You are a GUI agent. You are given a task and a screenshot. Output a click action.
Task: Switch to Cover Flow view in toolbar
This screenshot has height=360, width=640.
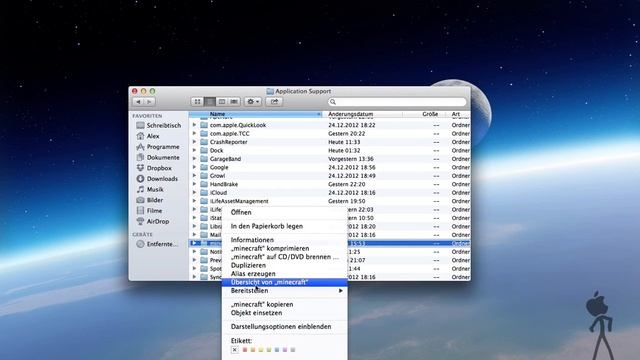(x=234, y=102)
